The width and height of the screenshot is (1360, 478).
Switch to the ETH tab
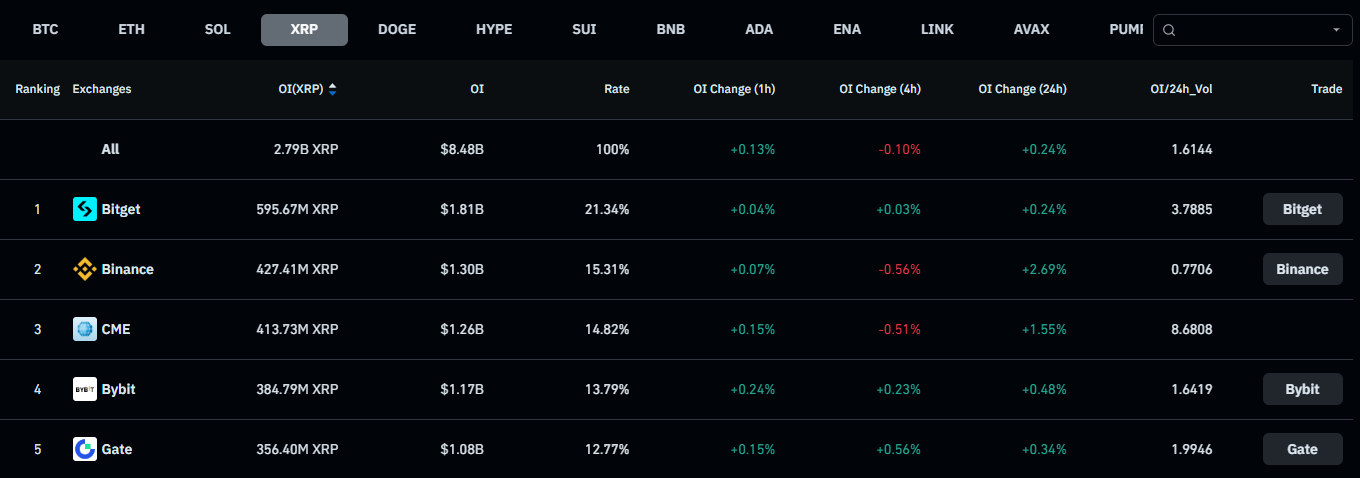click(x=131, y=30)
